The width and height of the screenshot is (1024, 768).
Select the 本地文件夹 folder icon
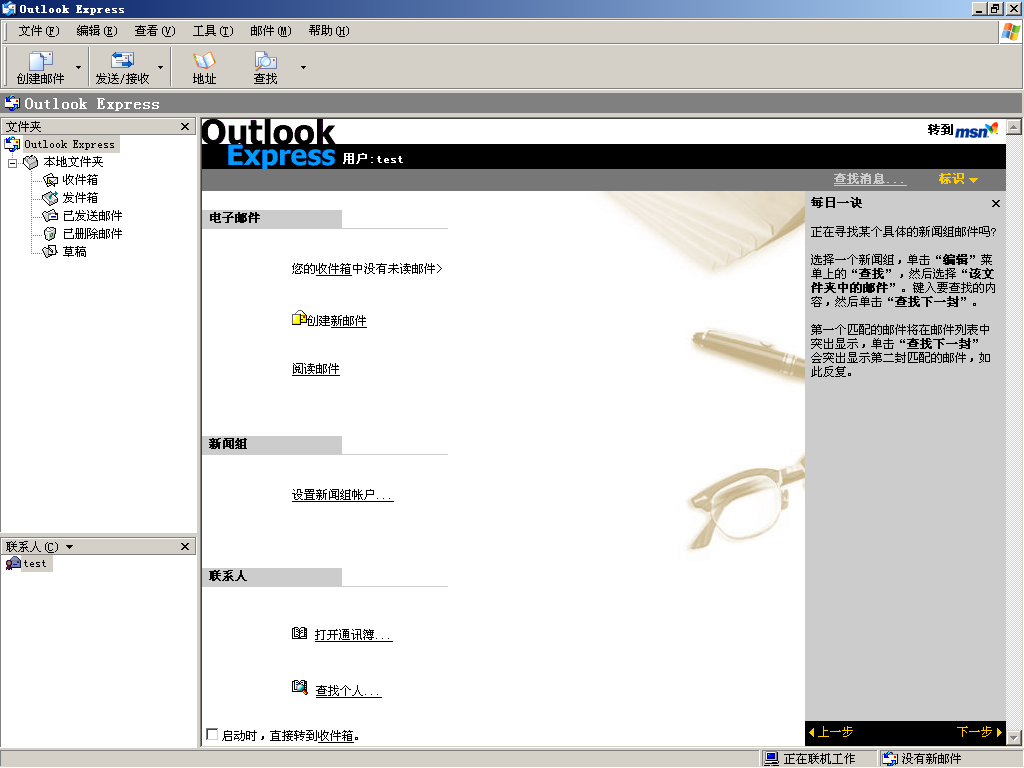tap(31, 162)
